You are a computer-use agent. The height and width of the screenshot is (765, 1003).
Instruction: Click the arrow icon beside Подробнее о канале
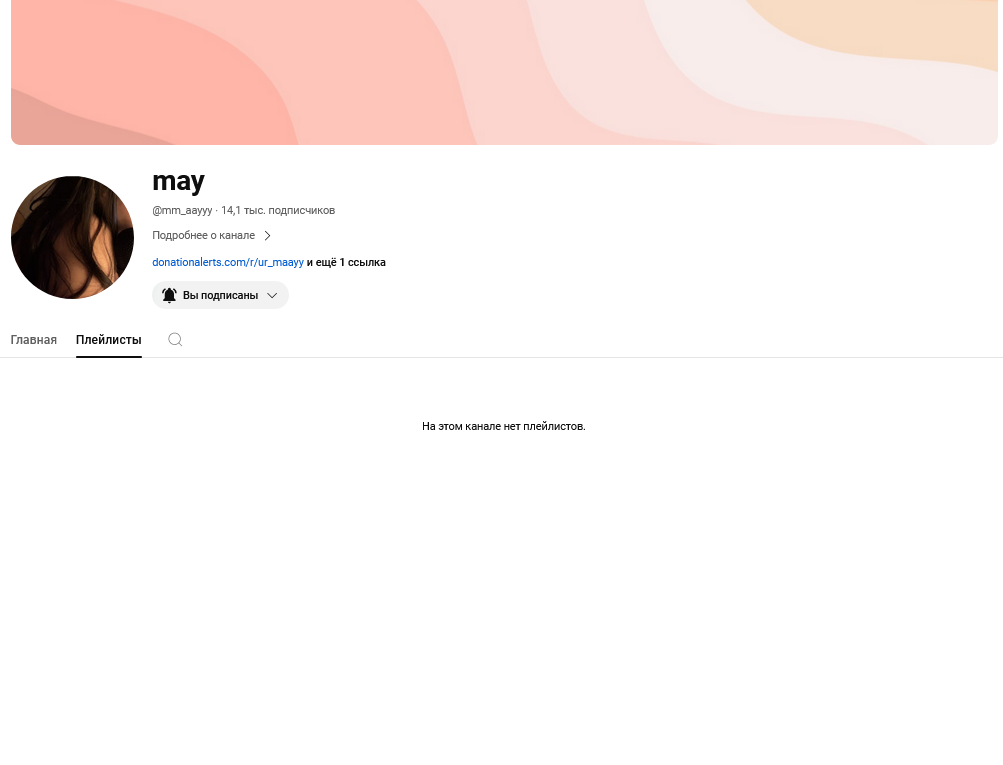(267, 235)
